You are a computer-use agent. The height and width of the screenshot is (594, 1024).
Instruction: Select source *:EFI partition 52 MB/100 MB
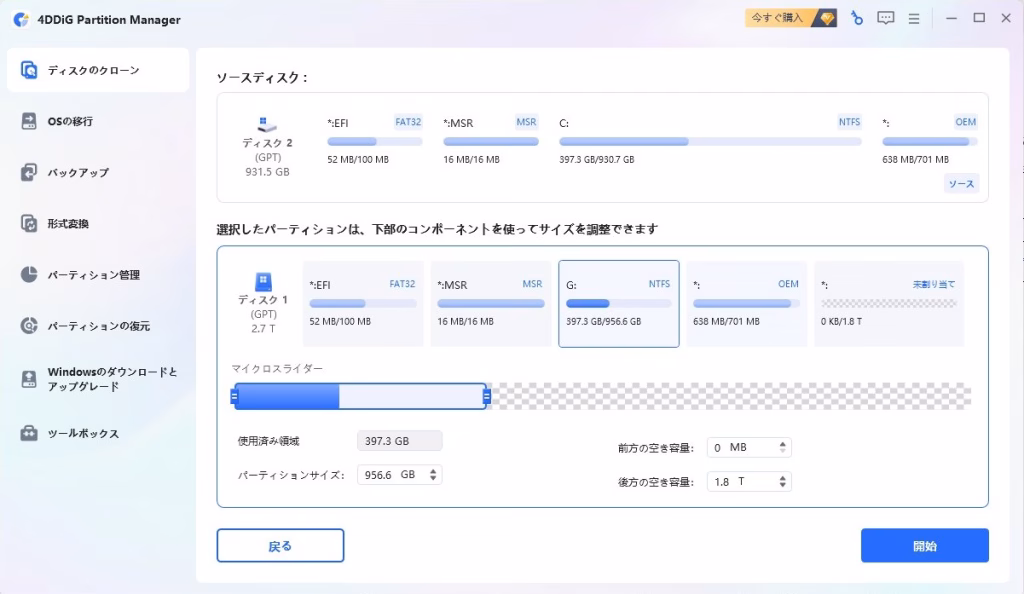374,140
